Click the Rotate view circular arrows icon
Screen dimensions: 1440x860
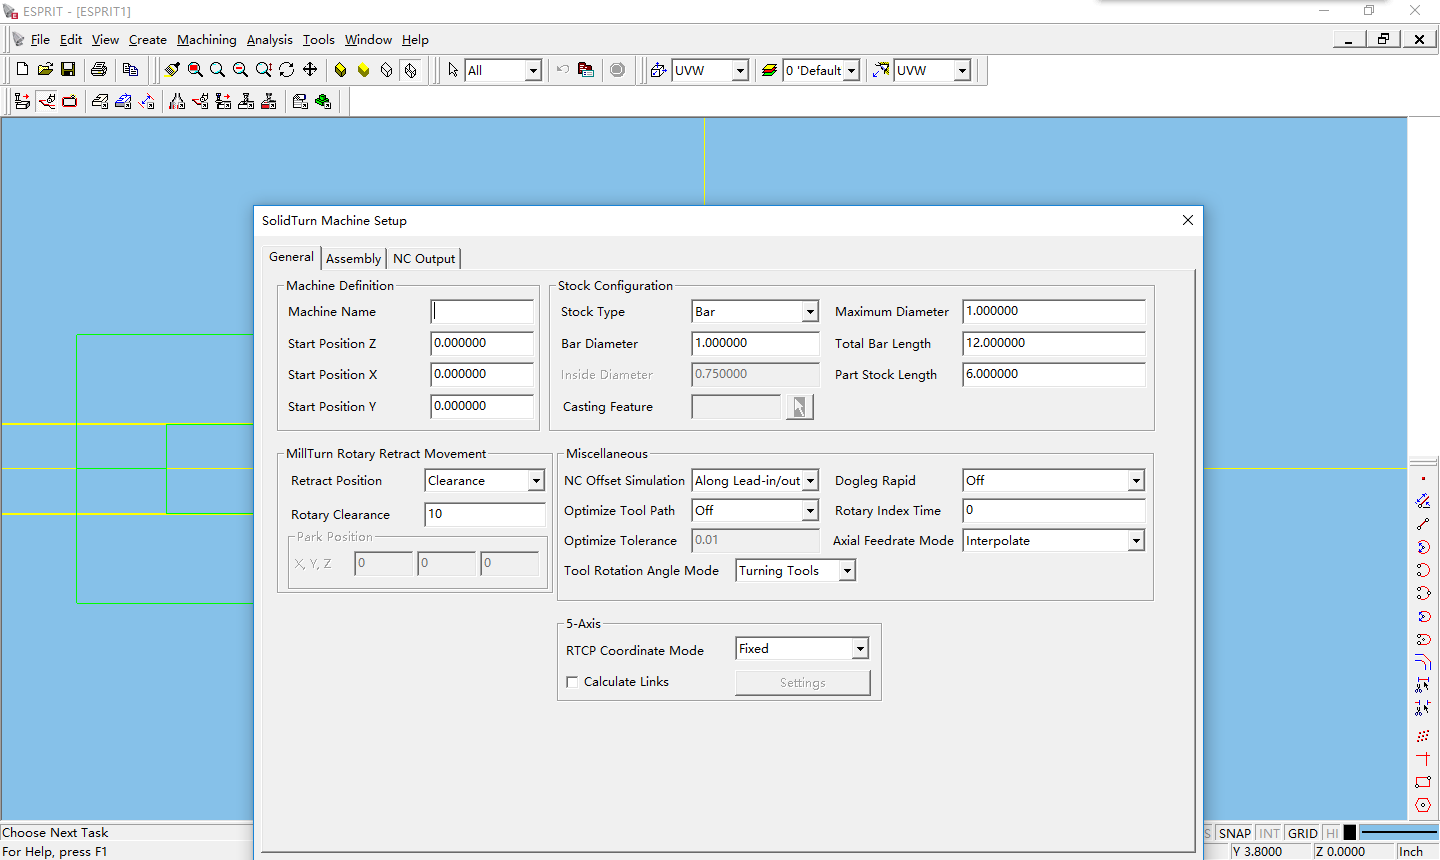point(287,70)
